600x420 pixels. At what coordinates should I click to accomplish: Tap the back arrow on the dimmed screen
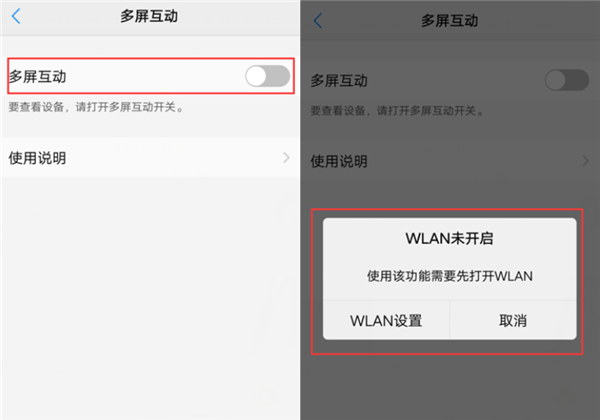coord(318,21)
